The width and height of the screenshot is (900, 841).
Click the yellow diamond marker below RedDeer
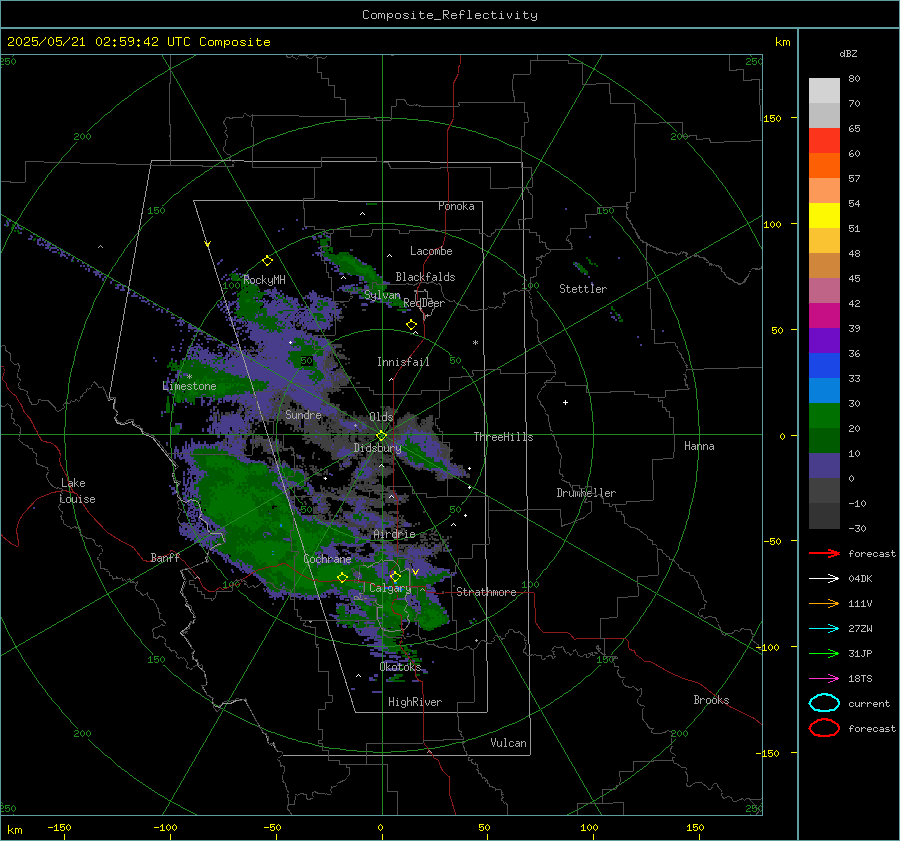click(411, 325)
